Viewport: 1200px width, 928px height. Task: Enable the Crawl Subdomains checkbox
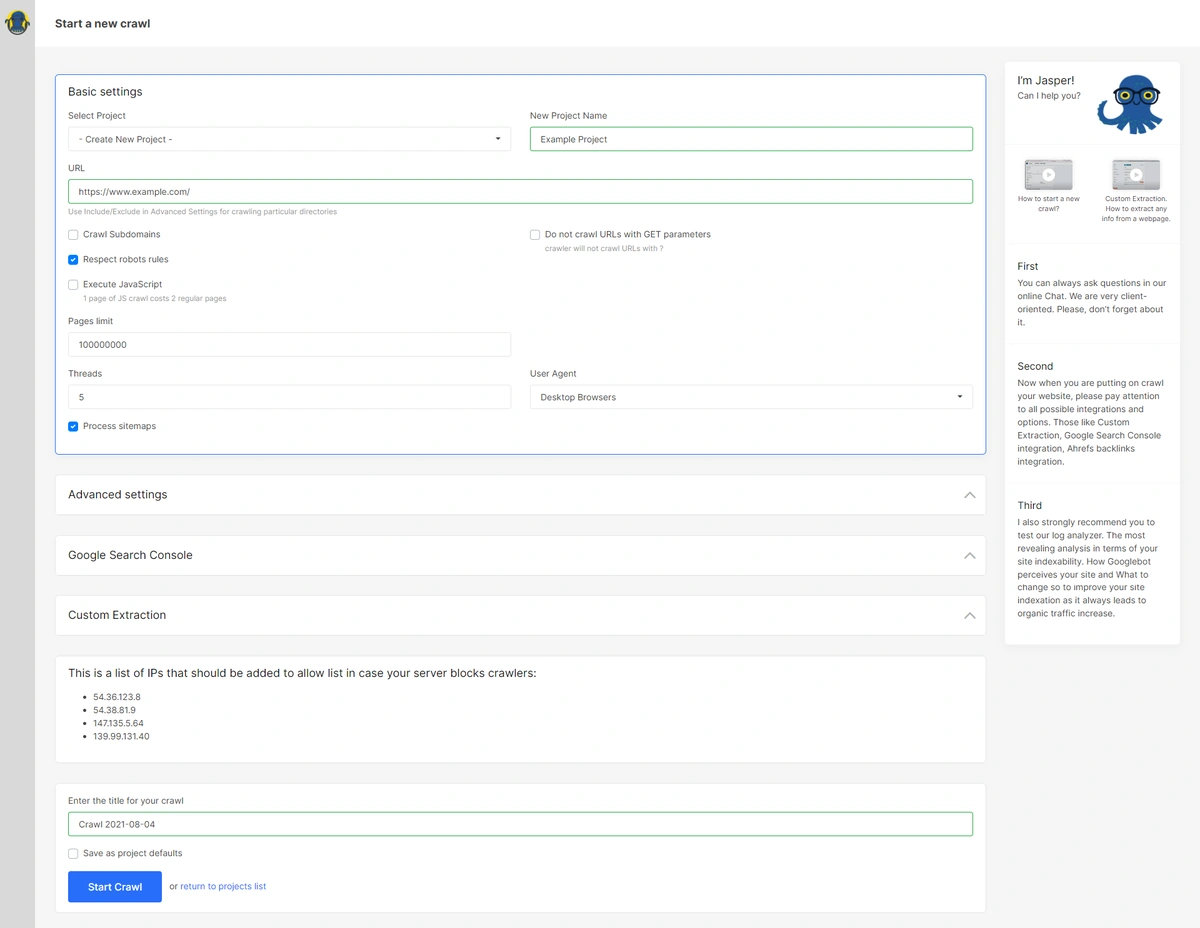(73, 234)
